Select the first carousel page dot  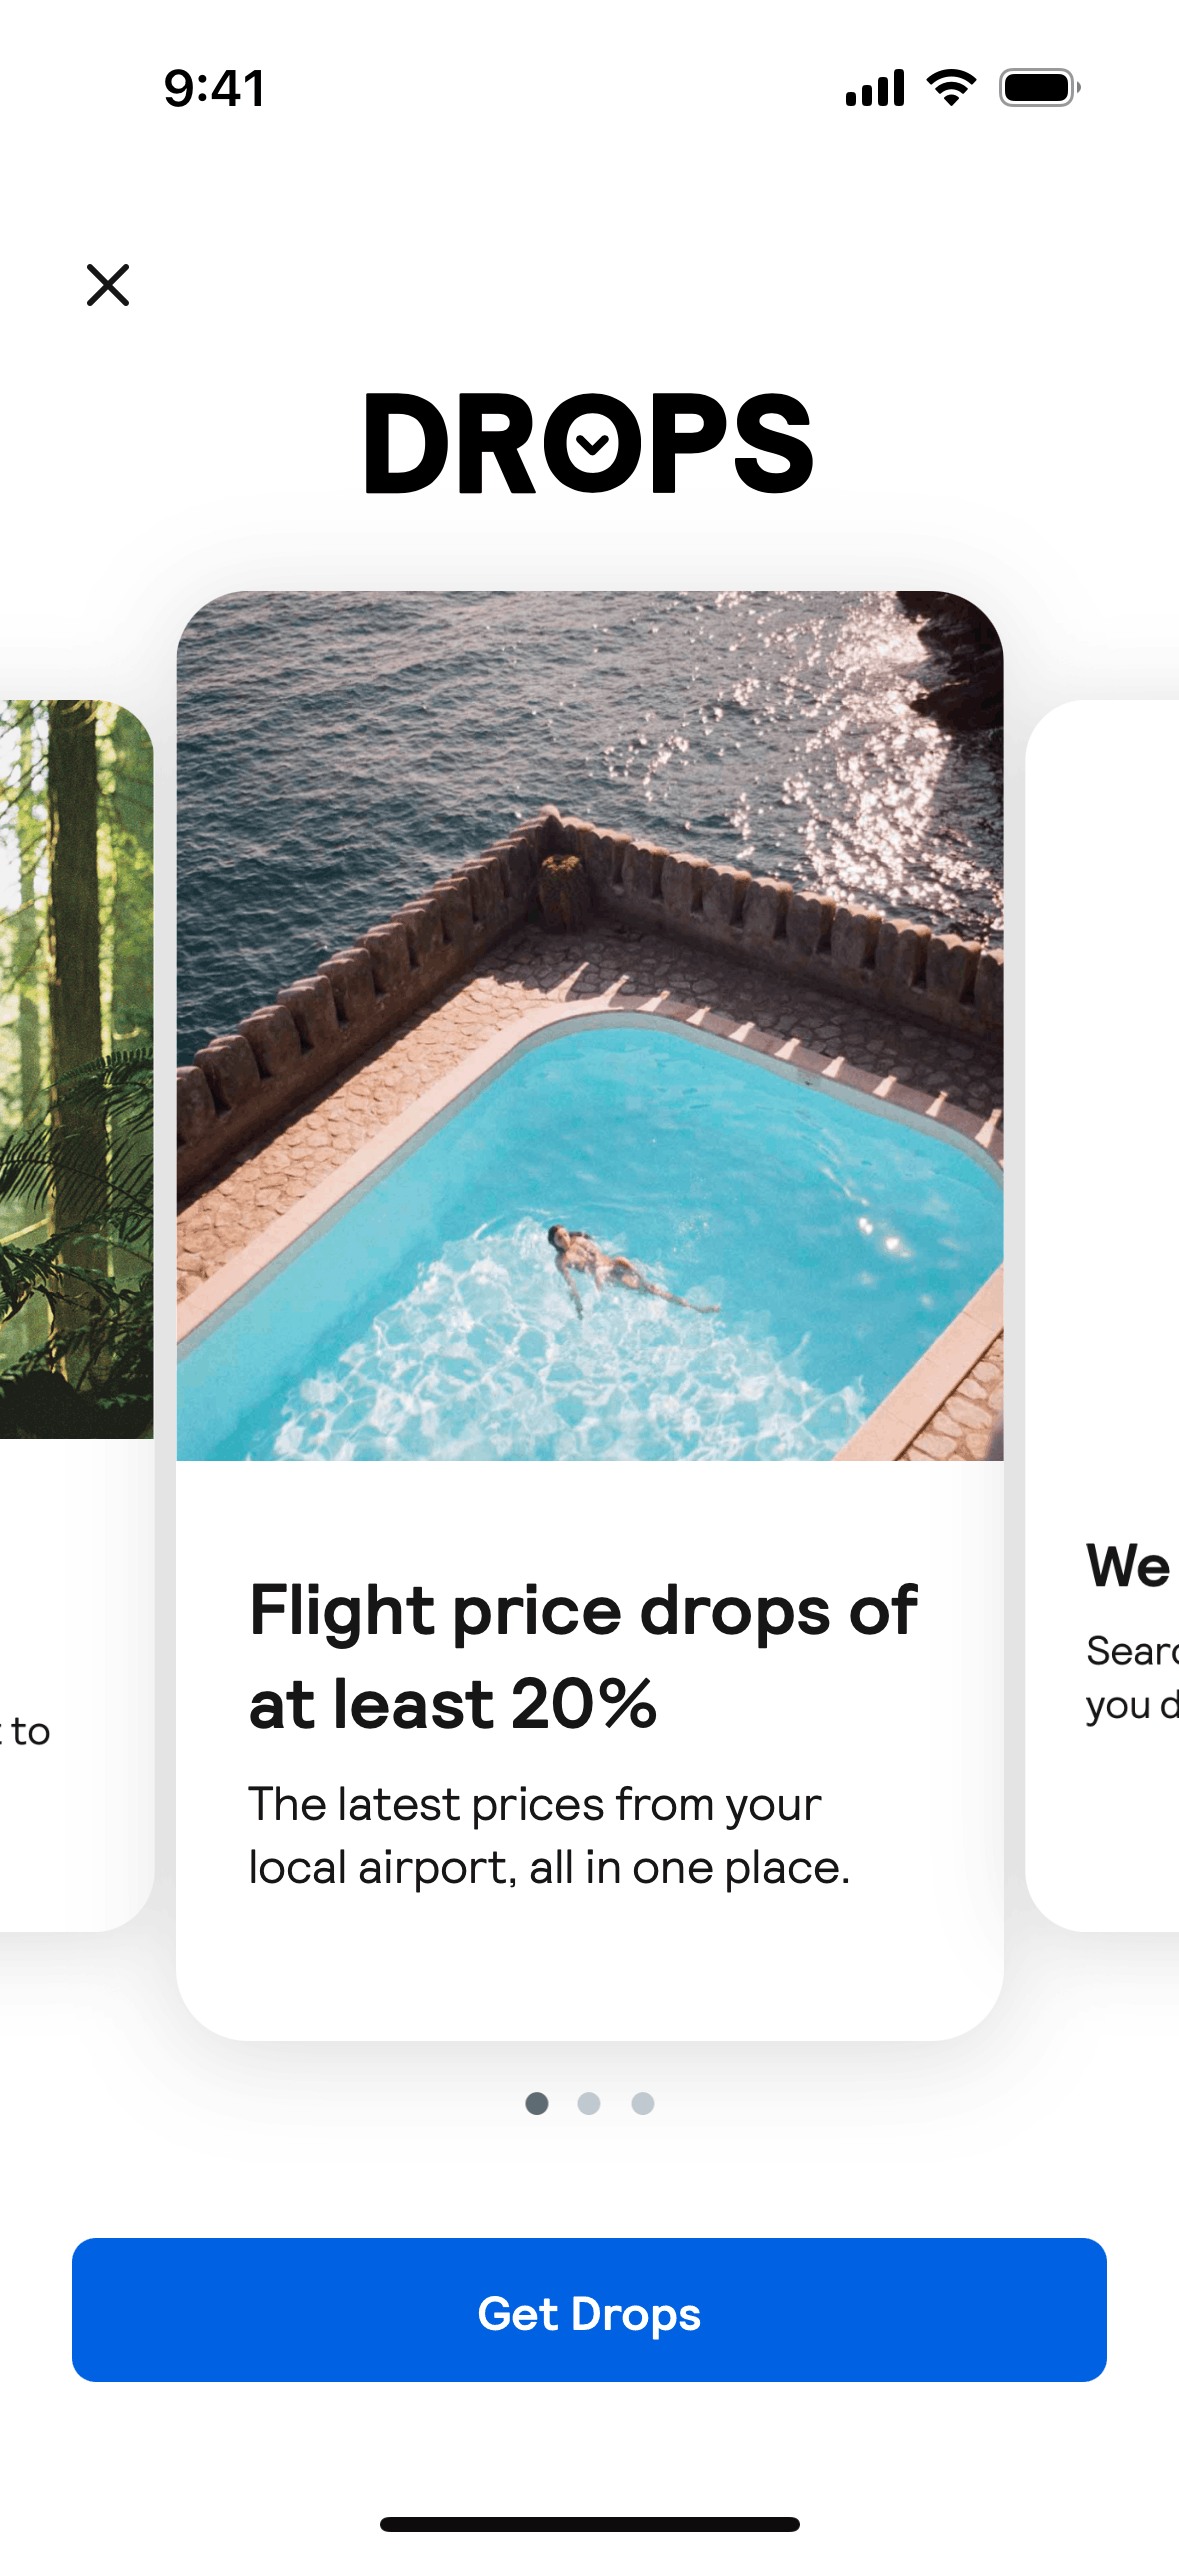tap(537, 2103)
